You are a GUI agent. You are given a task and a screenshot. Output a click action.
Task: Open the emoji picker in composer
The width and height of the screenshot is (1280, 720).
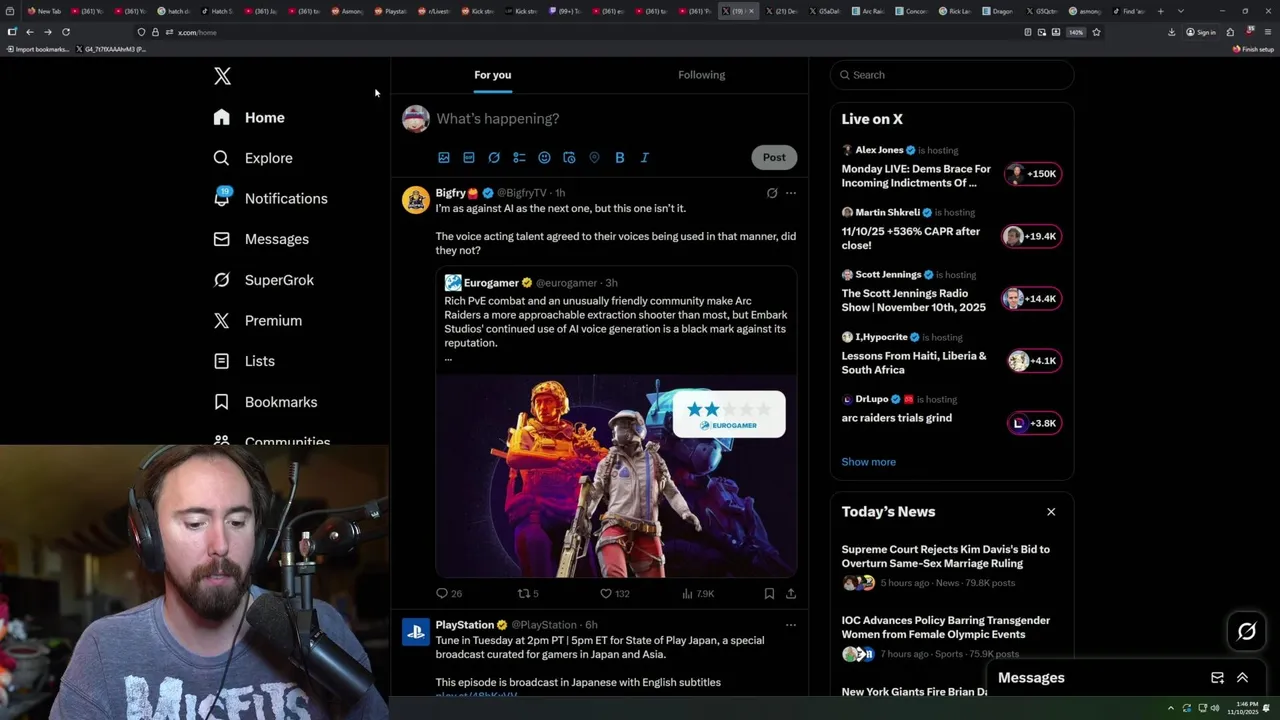[x=544, y=157]
